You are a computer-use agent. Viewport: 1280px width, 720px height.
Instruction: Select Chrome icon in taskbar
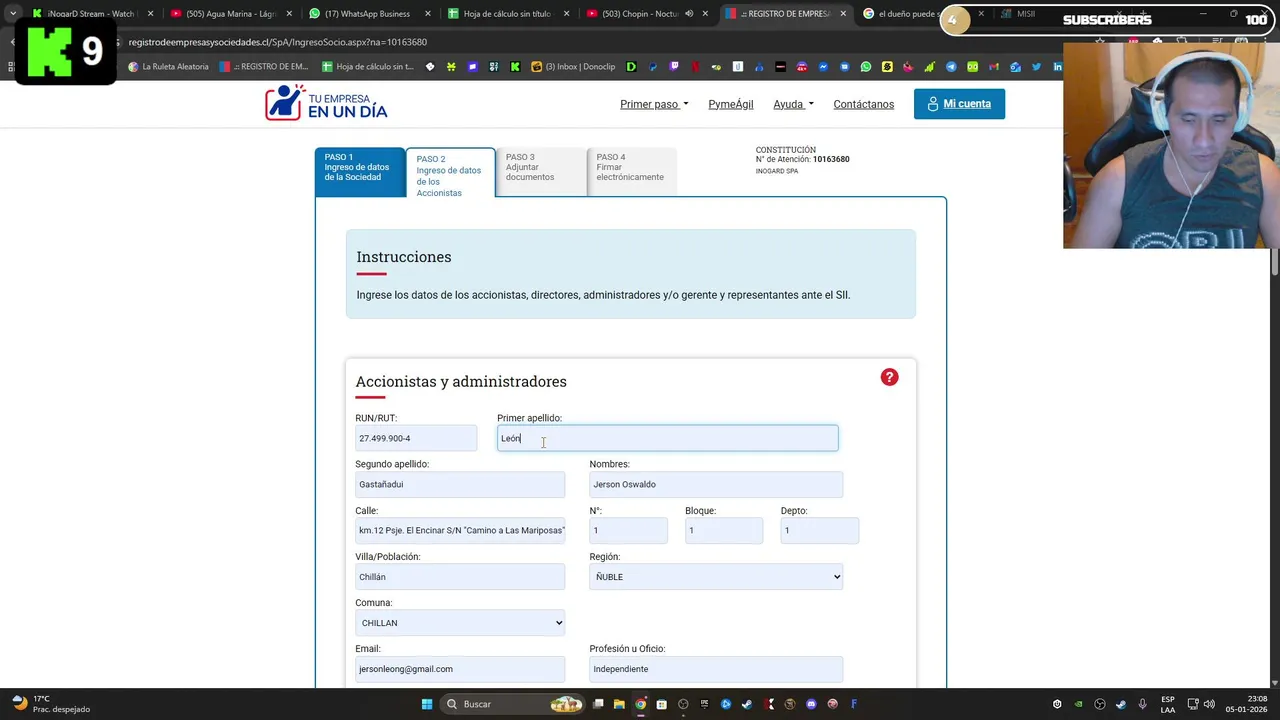tap(640, 704)
